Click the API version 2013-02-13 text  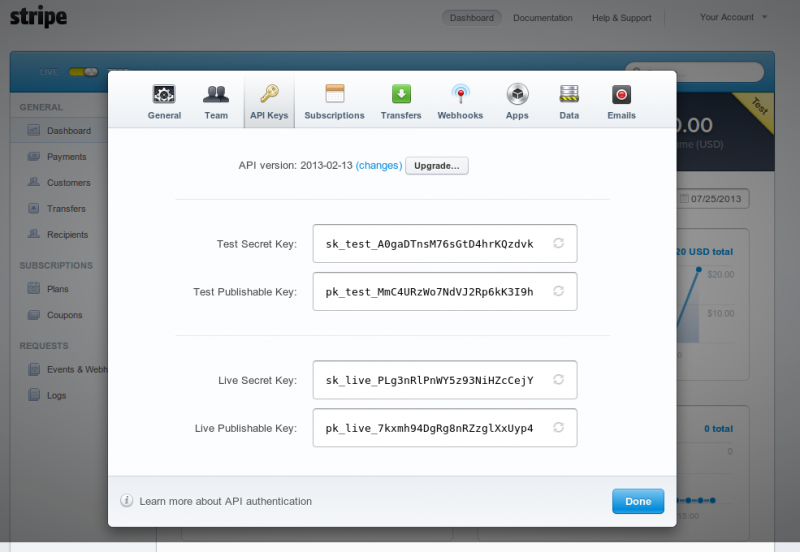tap(295, 166)
